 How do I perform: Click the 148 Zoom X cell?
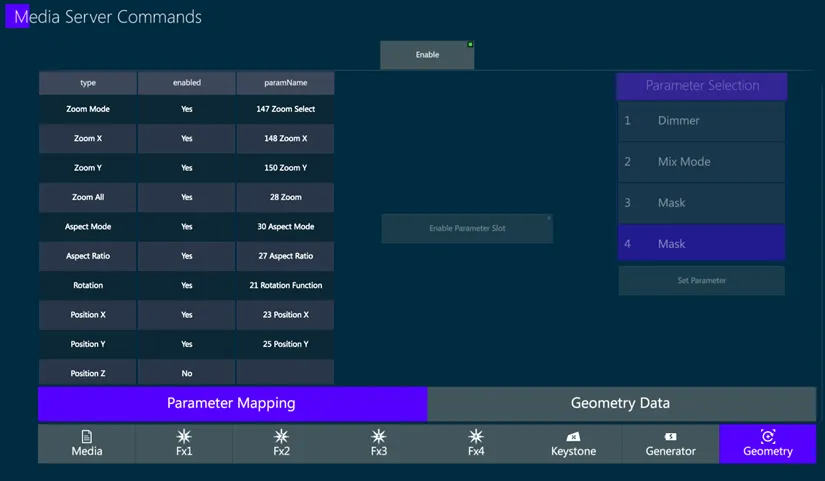coord(286,138)
